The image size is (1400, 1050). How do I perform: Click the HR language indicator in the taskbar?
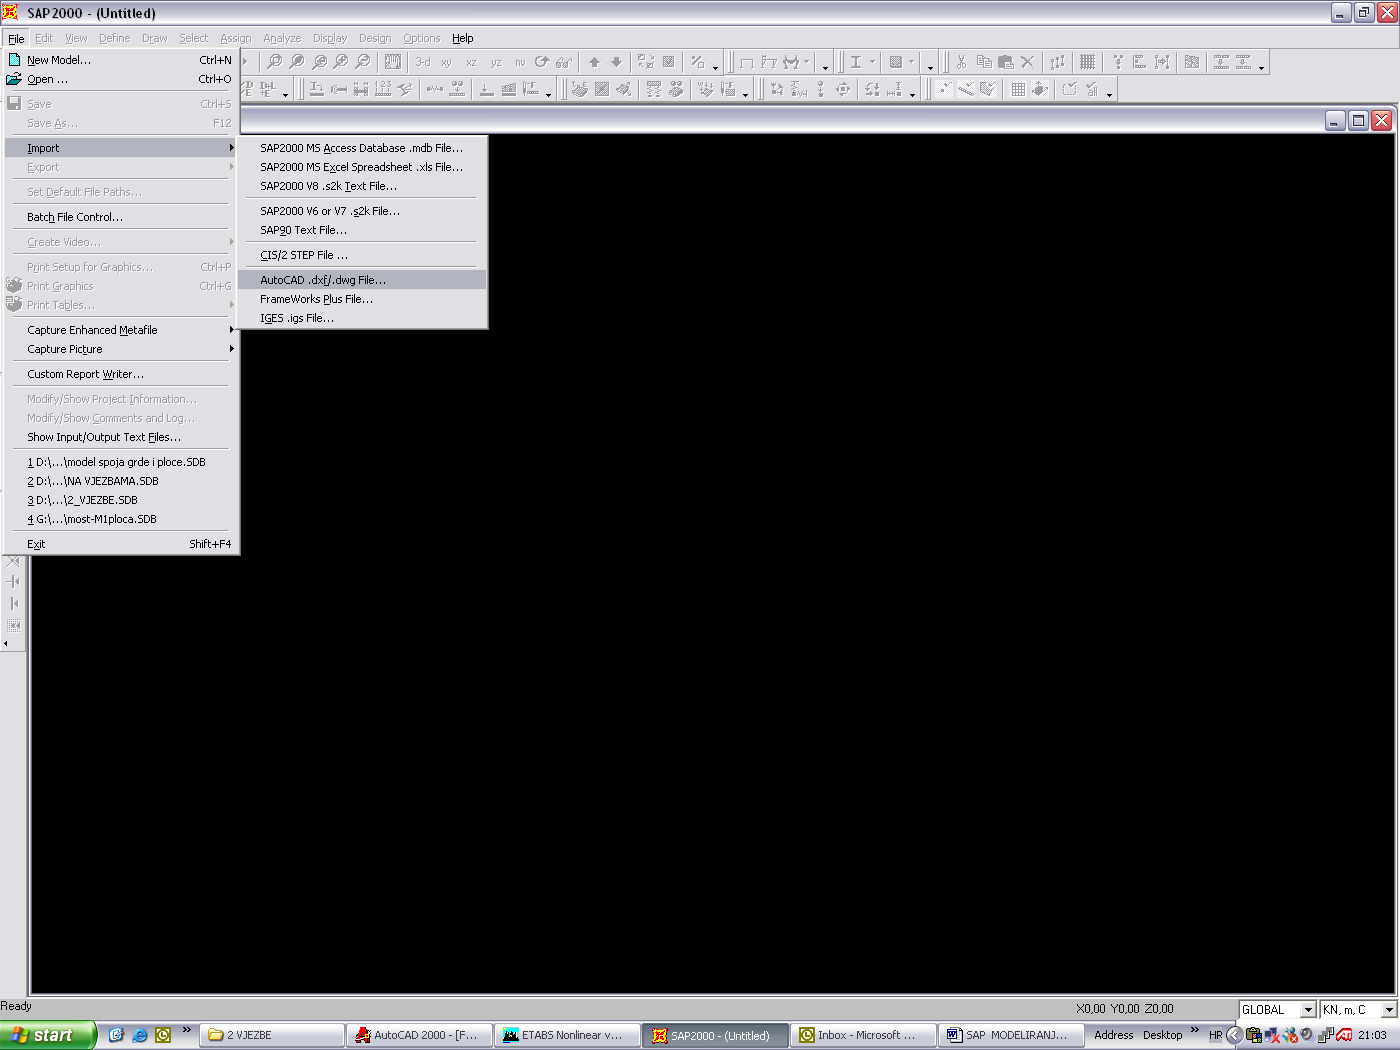click(1215, 1035)
